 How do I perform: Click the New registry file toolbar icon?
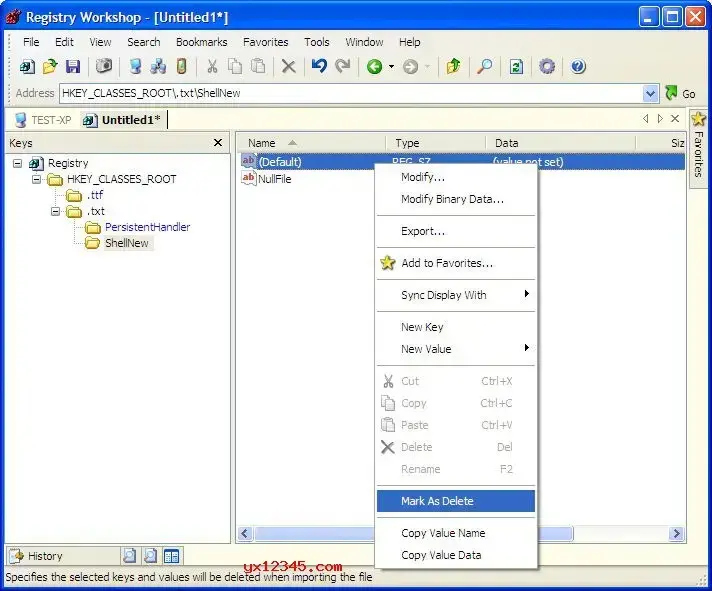tap(27, 67)
